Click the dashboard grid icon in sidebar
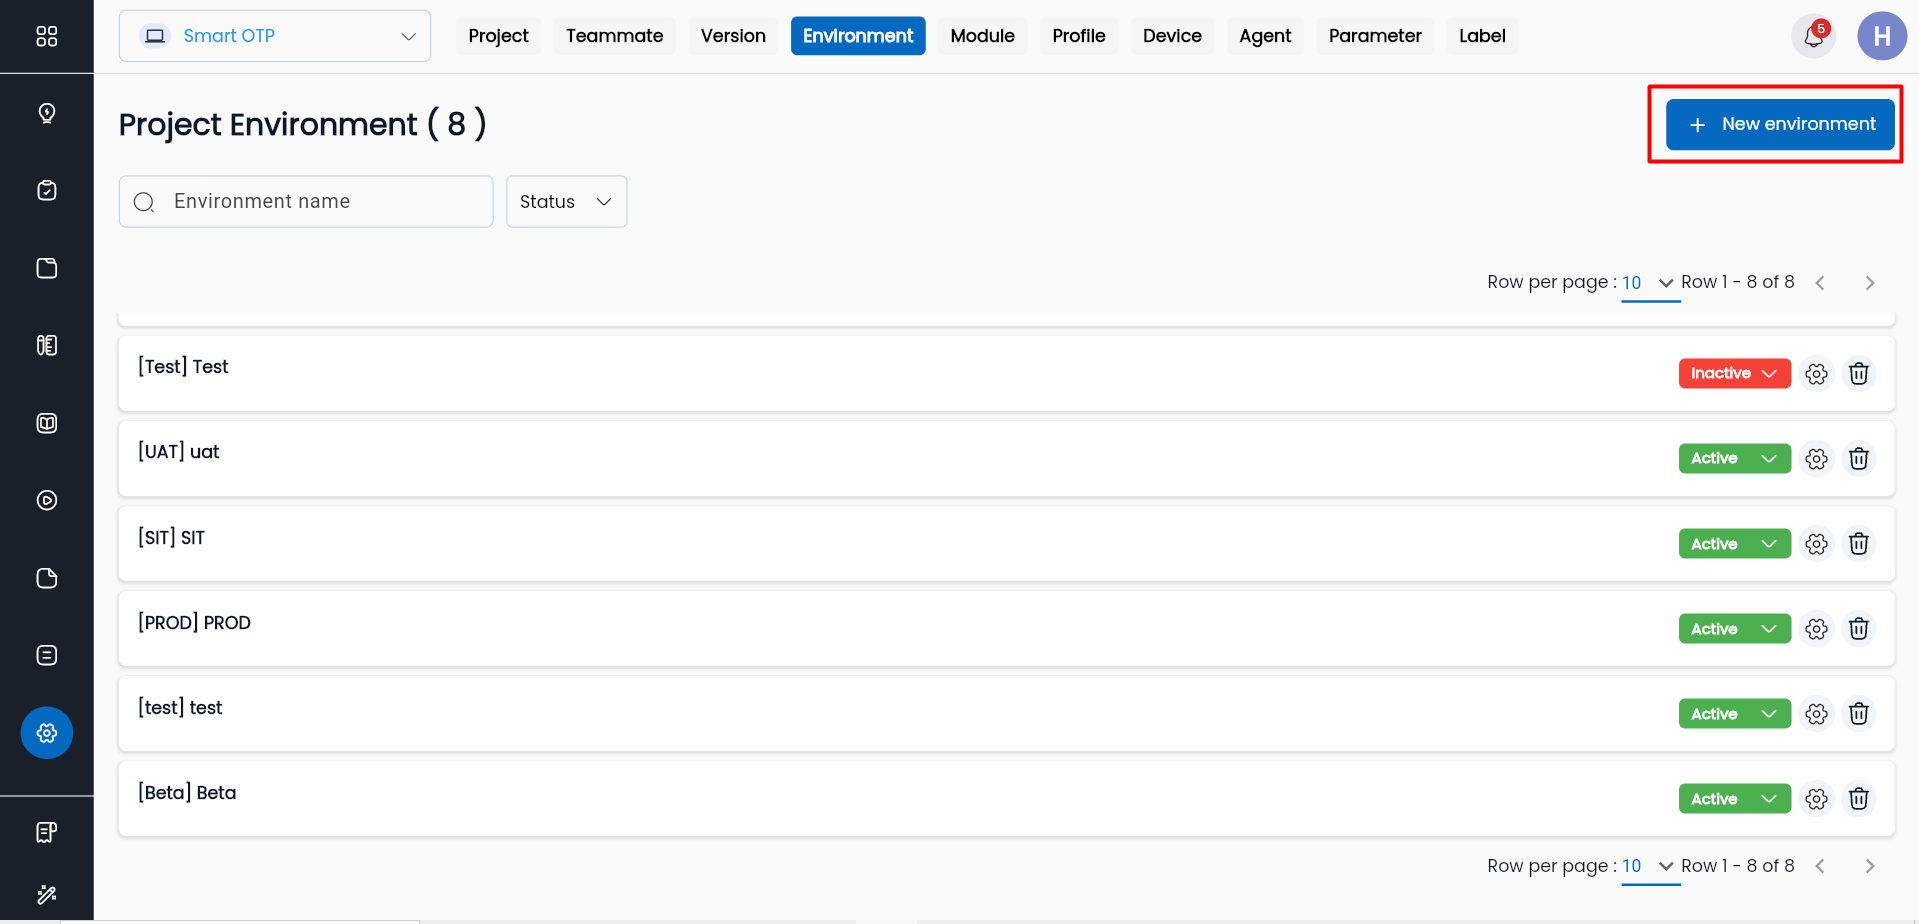 (x=47, y=37)
